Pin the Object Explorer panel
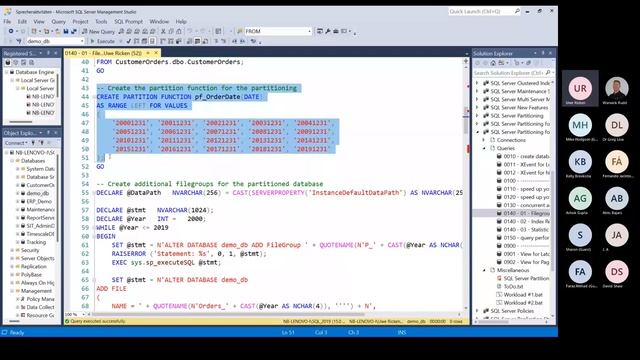 (48, 133)
